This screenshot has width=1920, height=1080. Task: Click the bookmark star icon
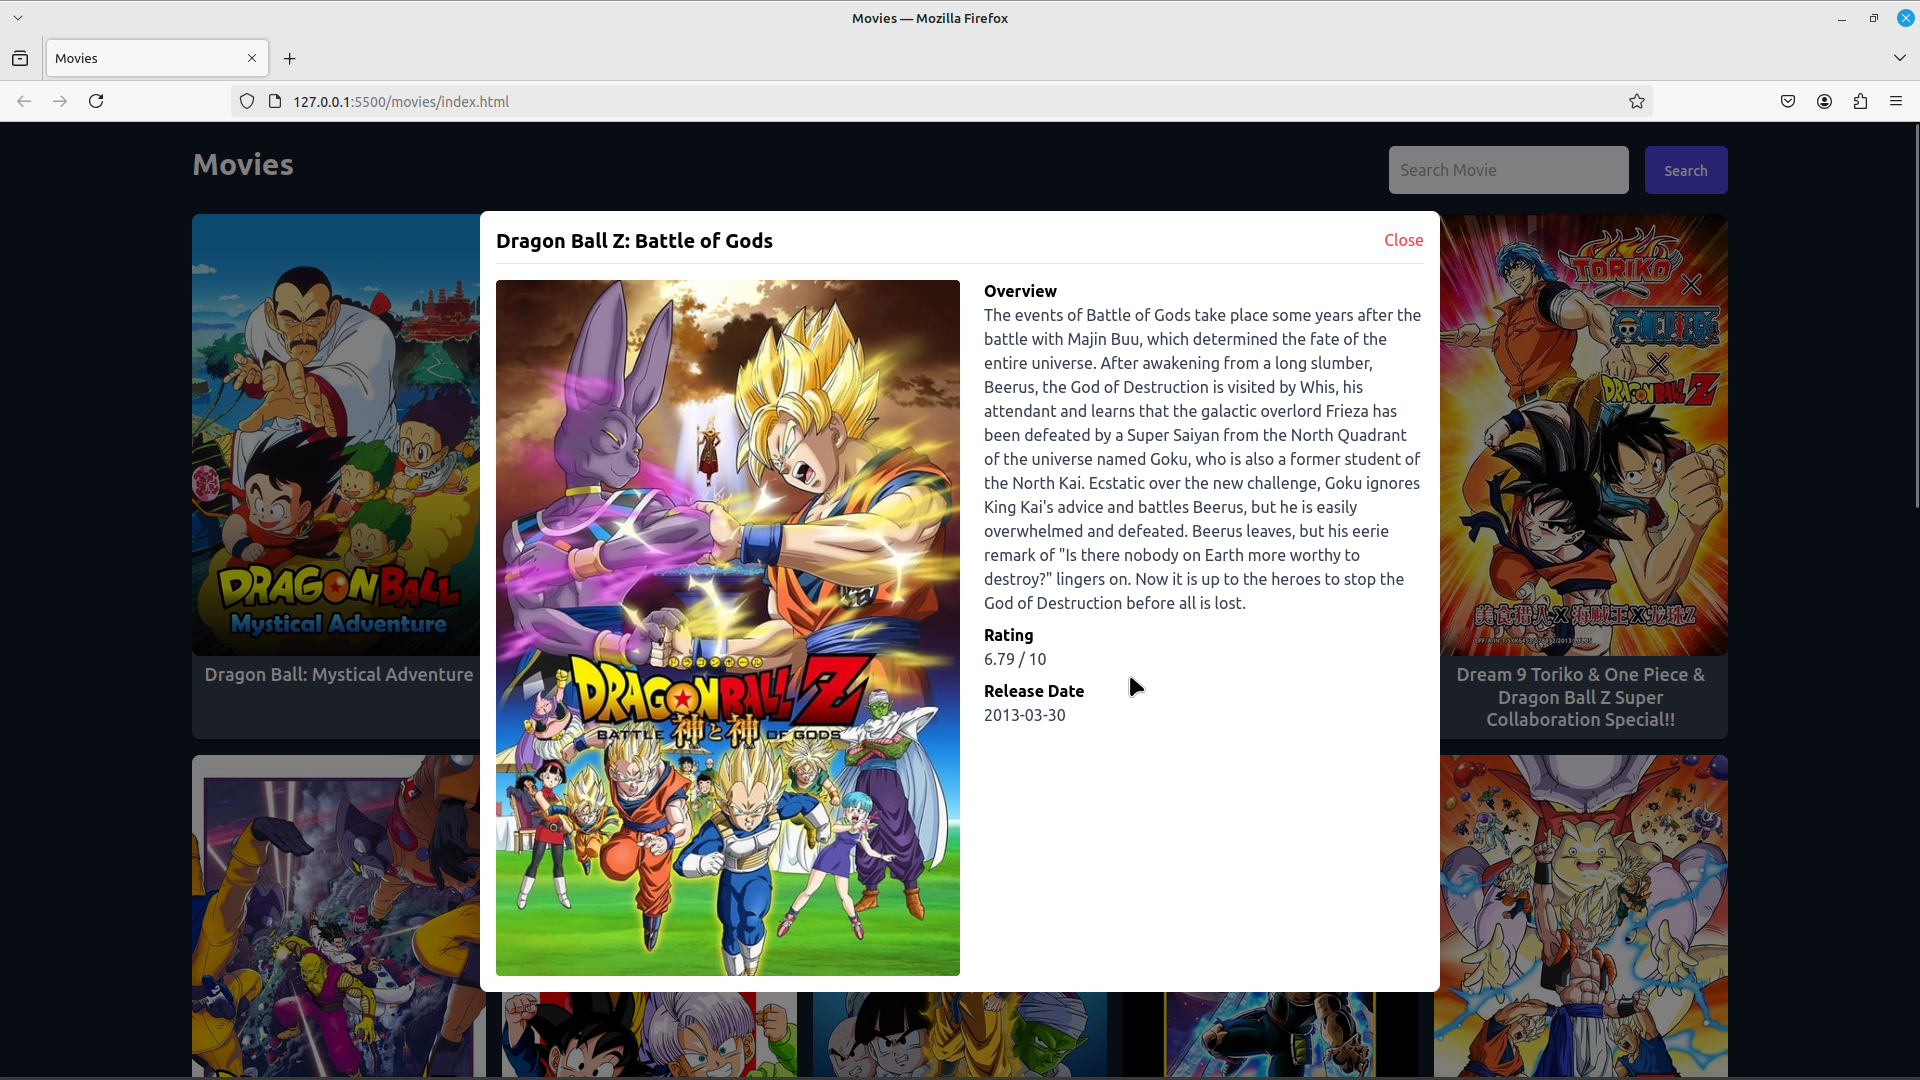pyautogui.click(x=1636, y=101)
